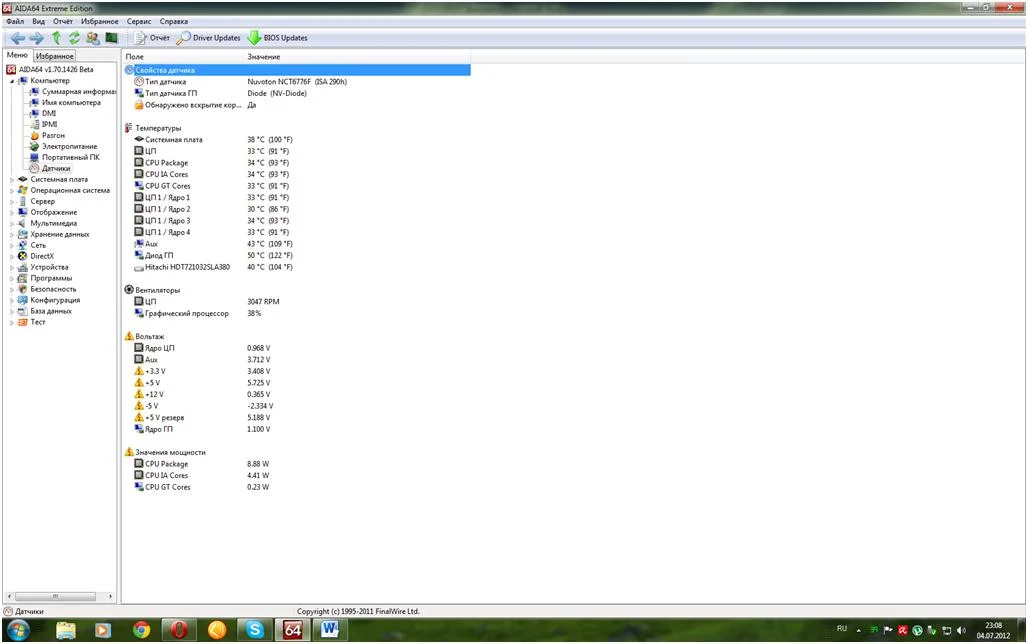The image size is (1028, 644).
Task: Open the Windows Start menu
Action: (x=18, y=631)
